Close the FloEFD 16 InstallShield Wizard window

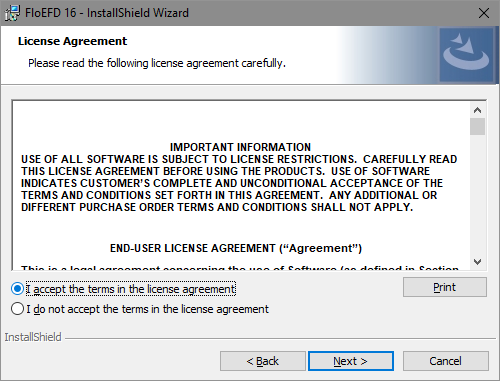click(484, 13)
